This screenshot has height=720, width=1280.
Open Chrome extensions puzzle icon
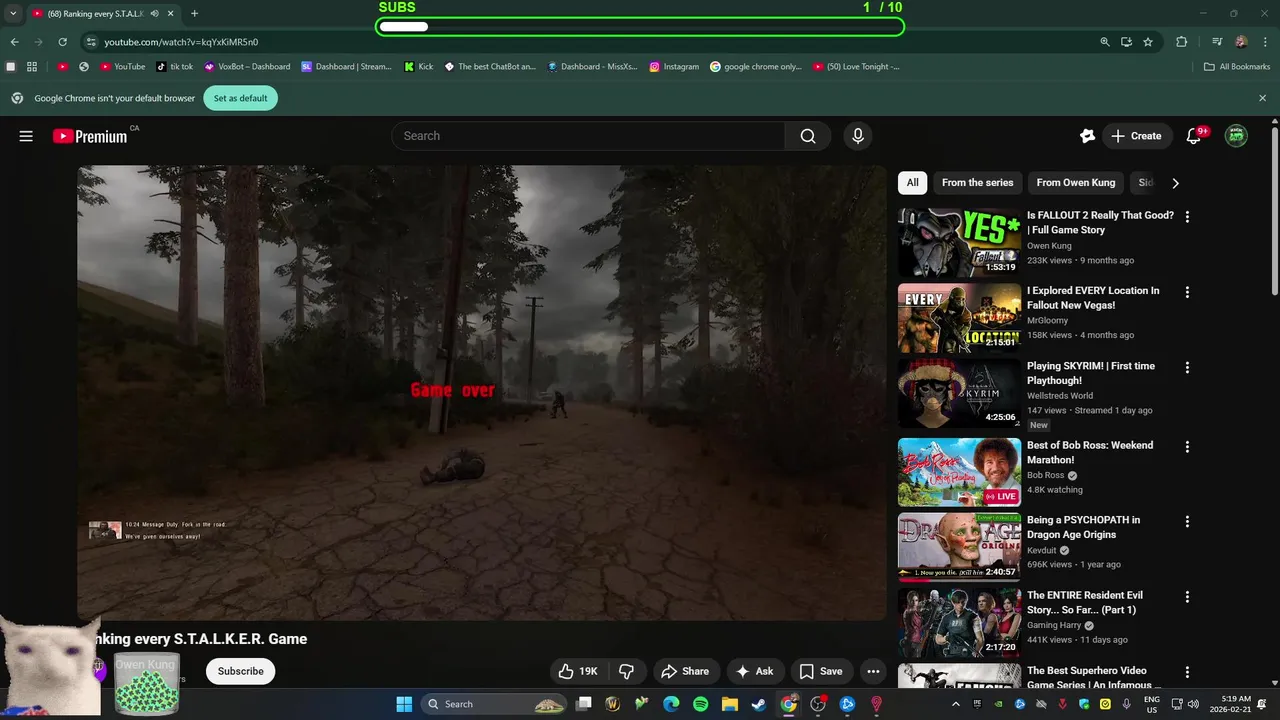point(1181,42)
